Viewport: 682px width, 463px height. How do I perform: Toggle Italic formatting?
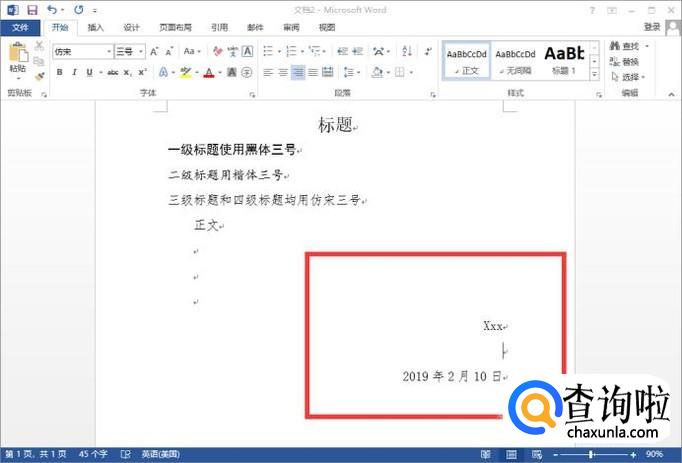[x=74, y=72]
